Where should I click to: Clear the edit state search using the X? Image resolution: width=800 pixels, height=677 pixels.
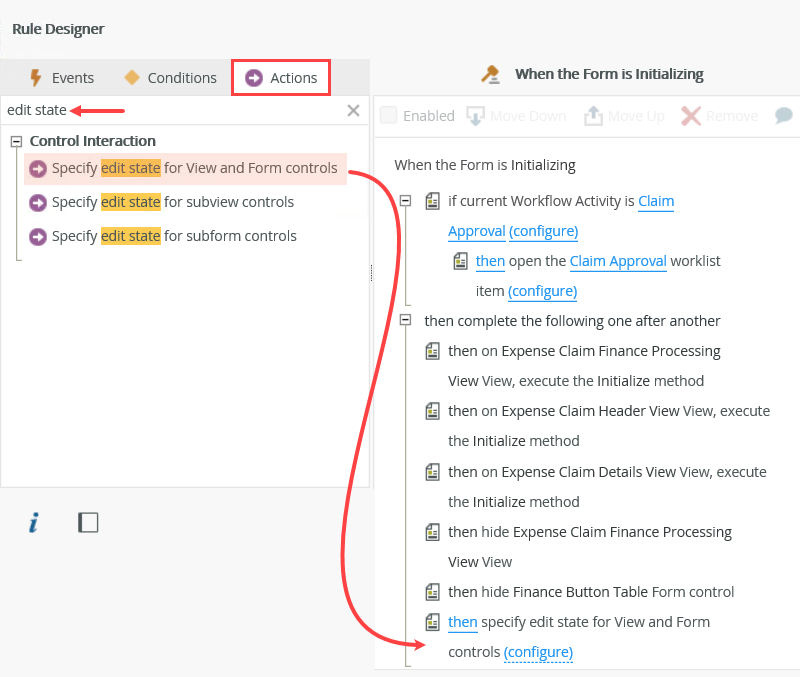tap(353, 110)
